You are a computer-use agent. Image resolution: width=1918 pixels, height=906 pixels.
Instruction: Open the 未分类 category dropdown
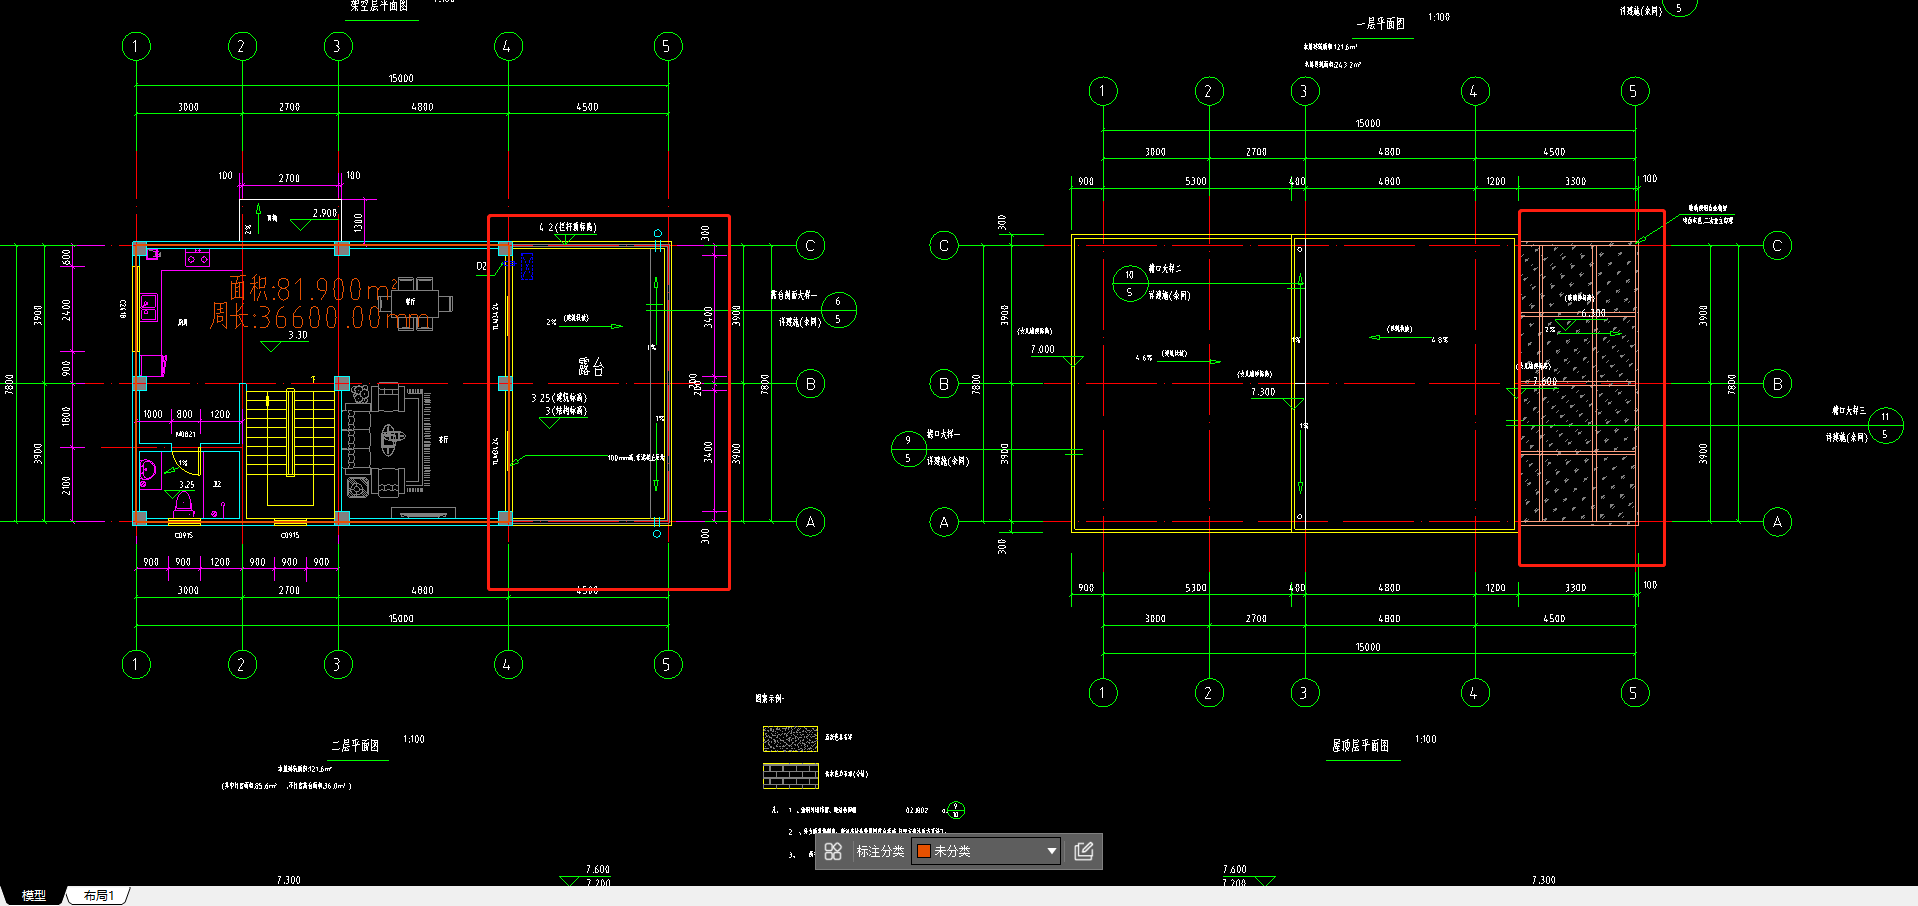pos(986,851)
